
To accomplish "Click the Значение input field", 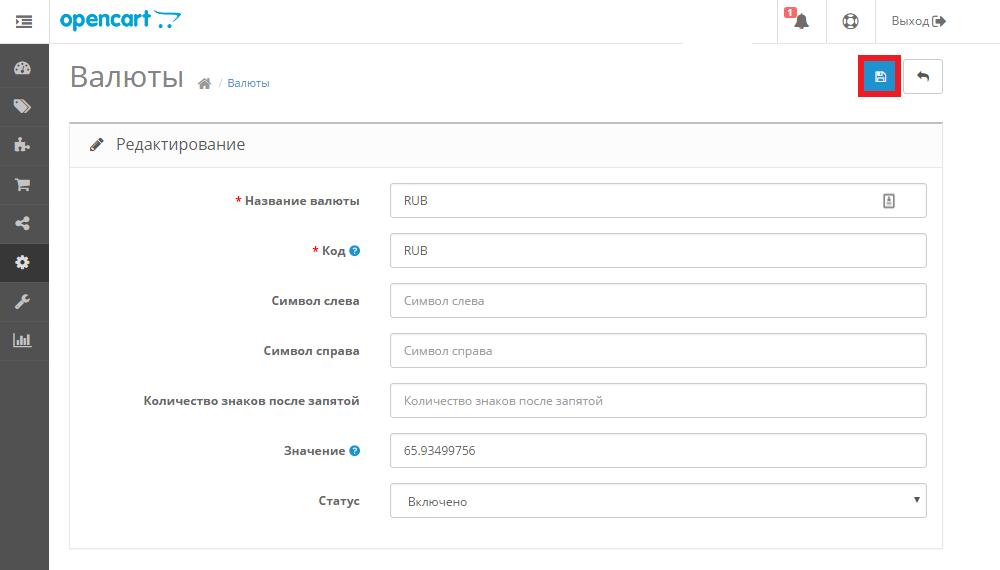I will [658, 451].
